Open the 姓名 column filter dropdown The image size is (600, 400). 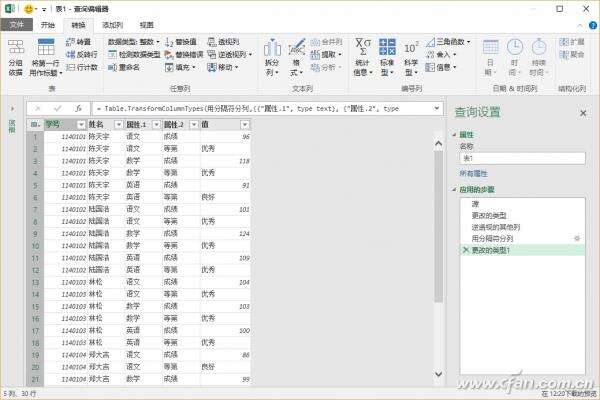pyautogui.click(x=119, y=124)
